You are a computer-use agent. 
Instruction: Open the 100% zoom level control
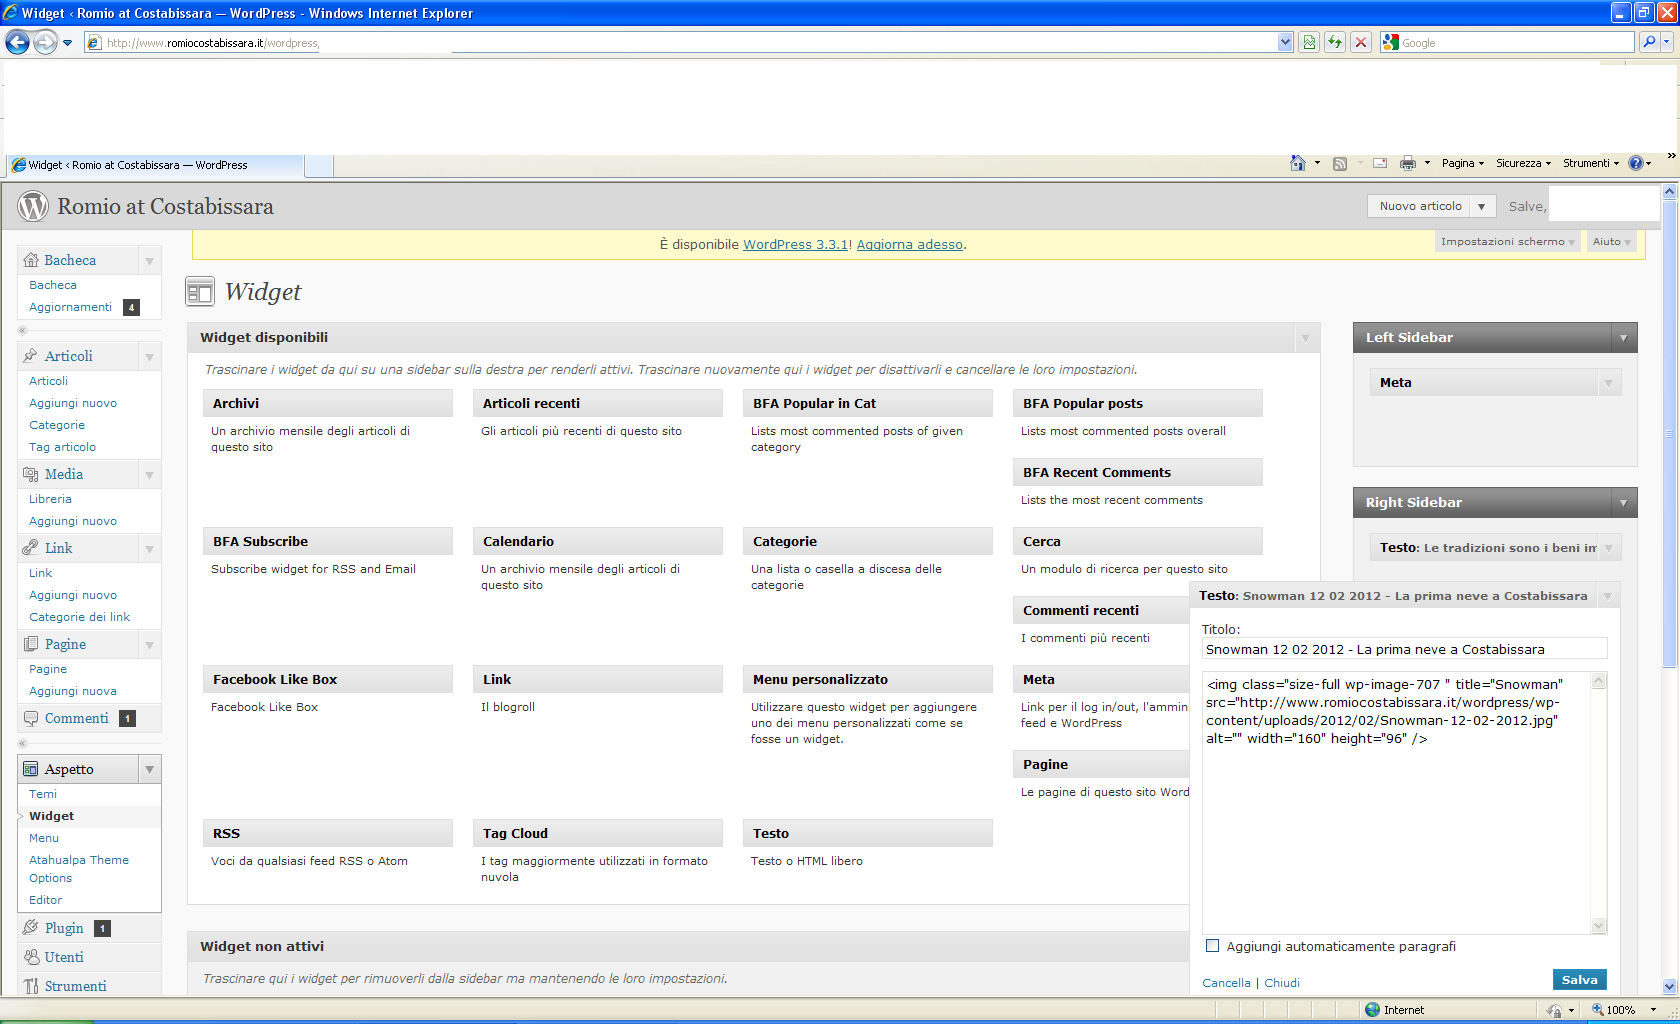click(x=1625, y=1010)
